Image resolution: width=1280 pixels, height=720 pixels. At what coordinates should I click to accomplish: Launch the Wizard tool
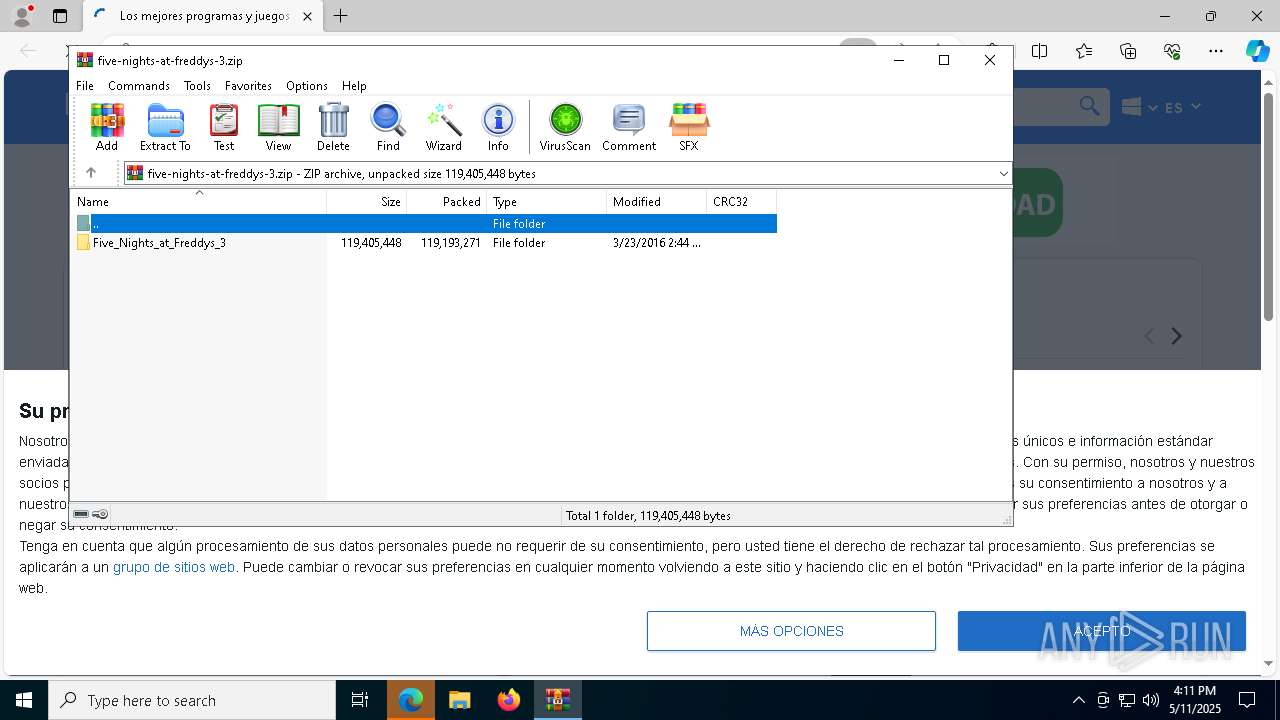click(443, 127)
